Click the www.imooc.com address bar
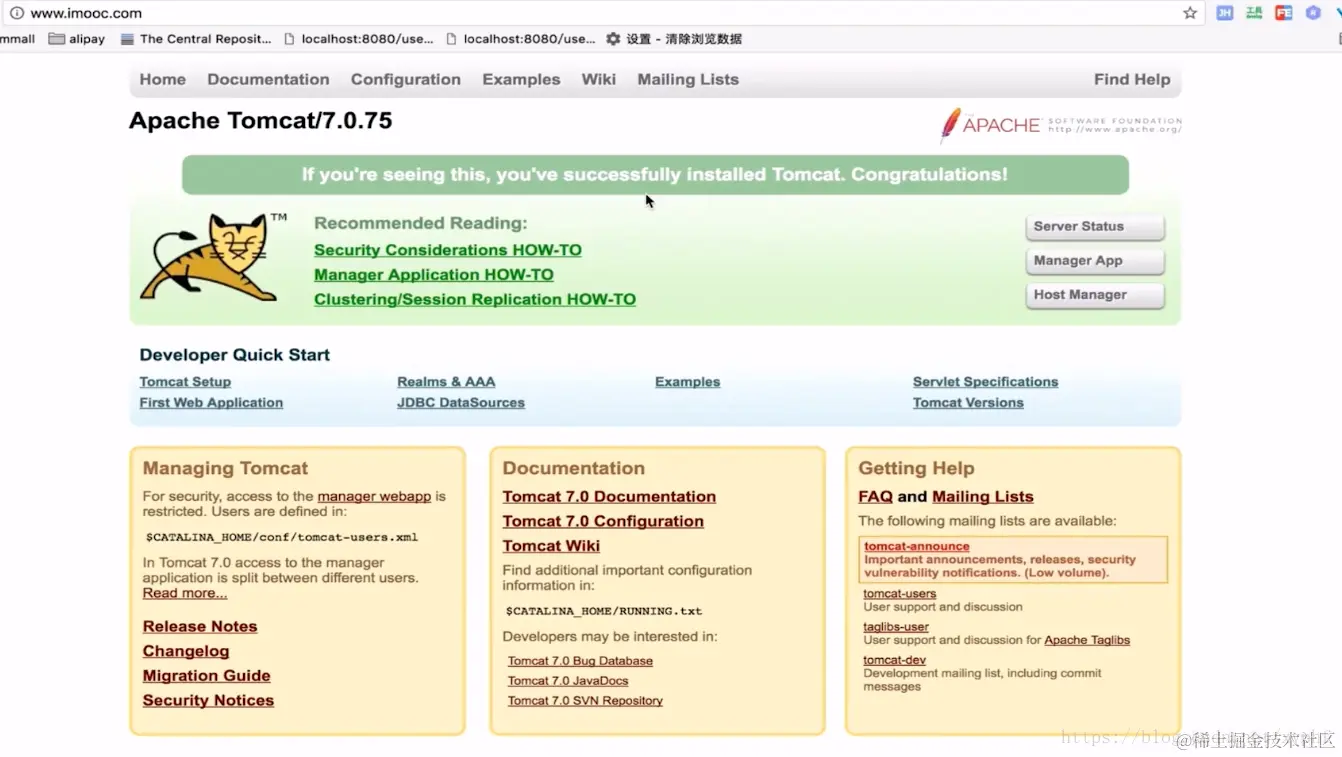 [600, 13]
